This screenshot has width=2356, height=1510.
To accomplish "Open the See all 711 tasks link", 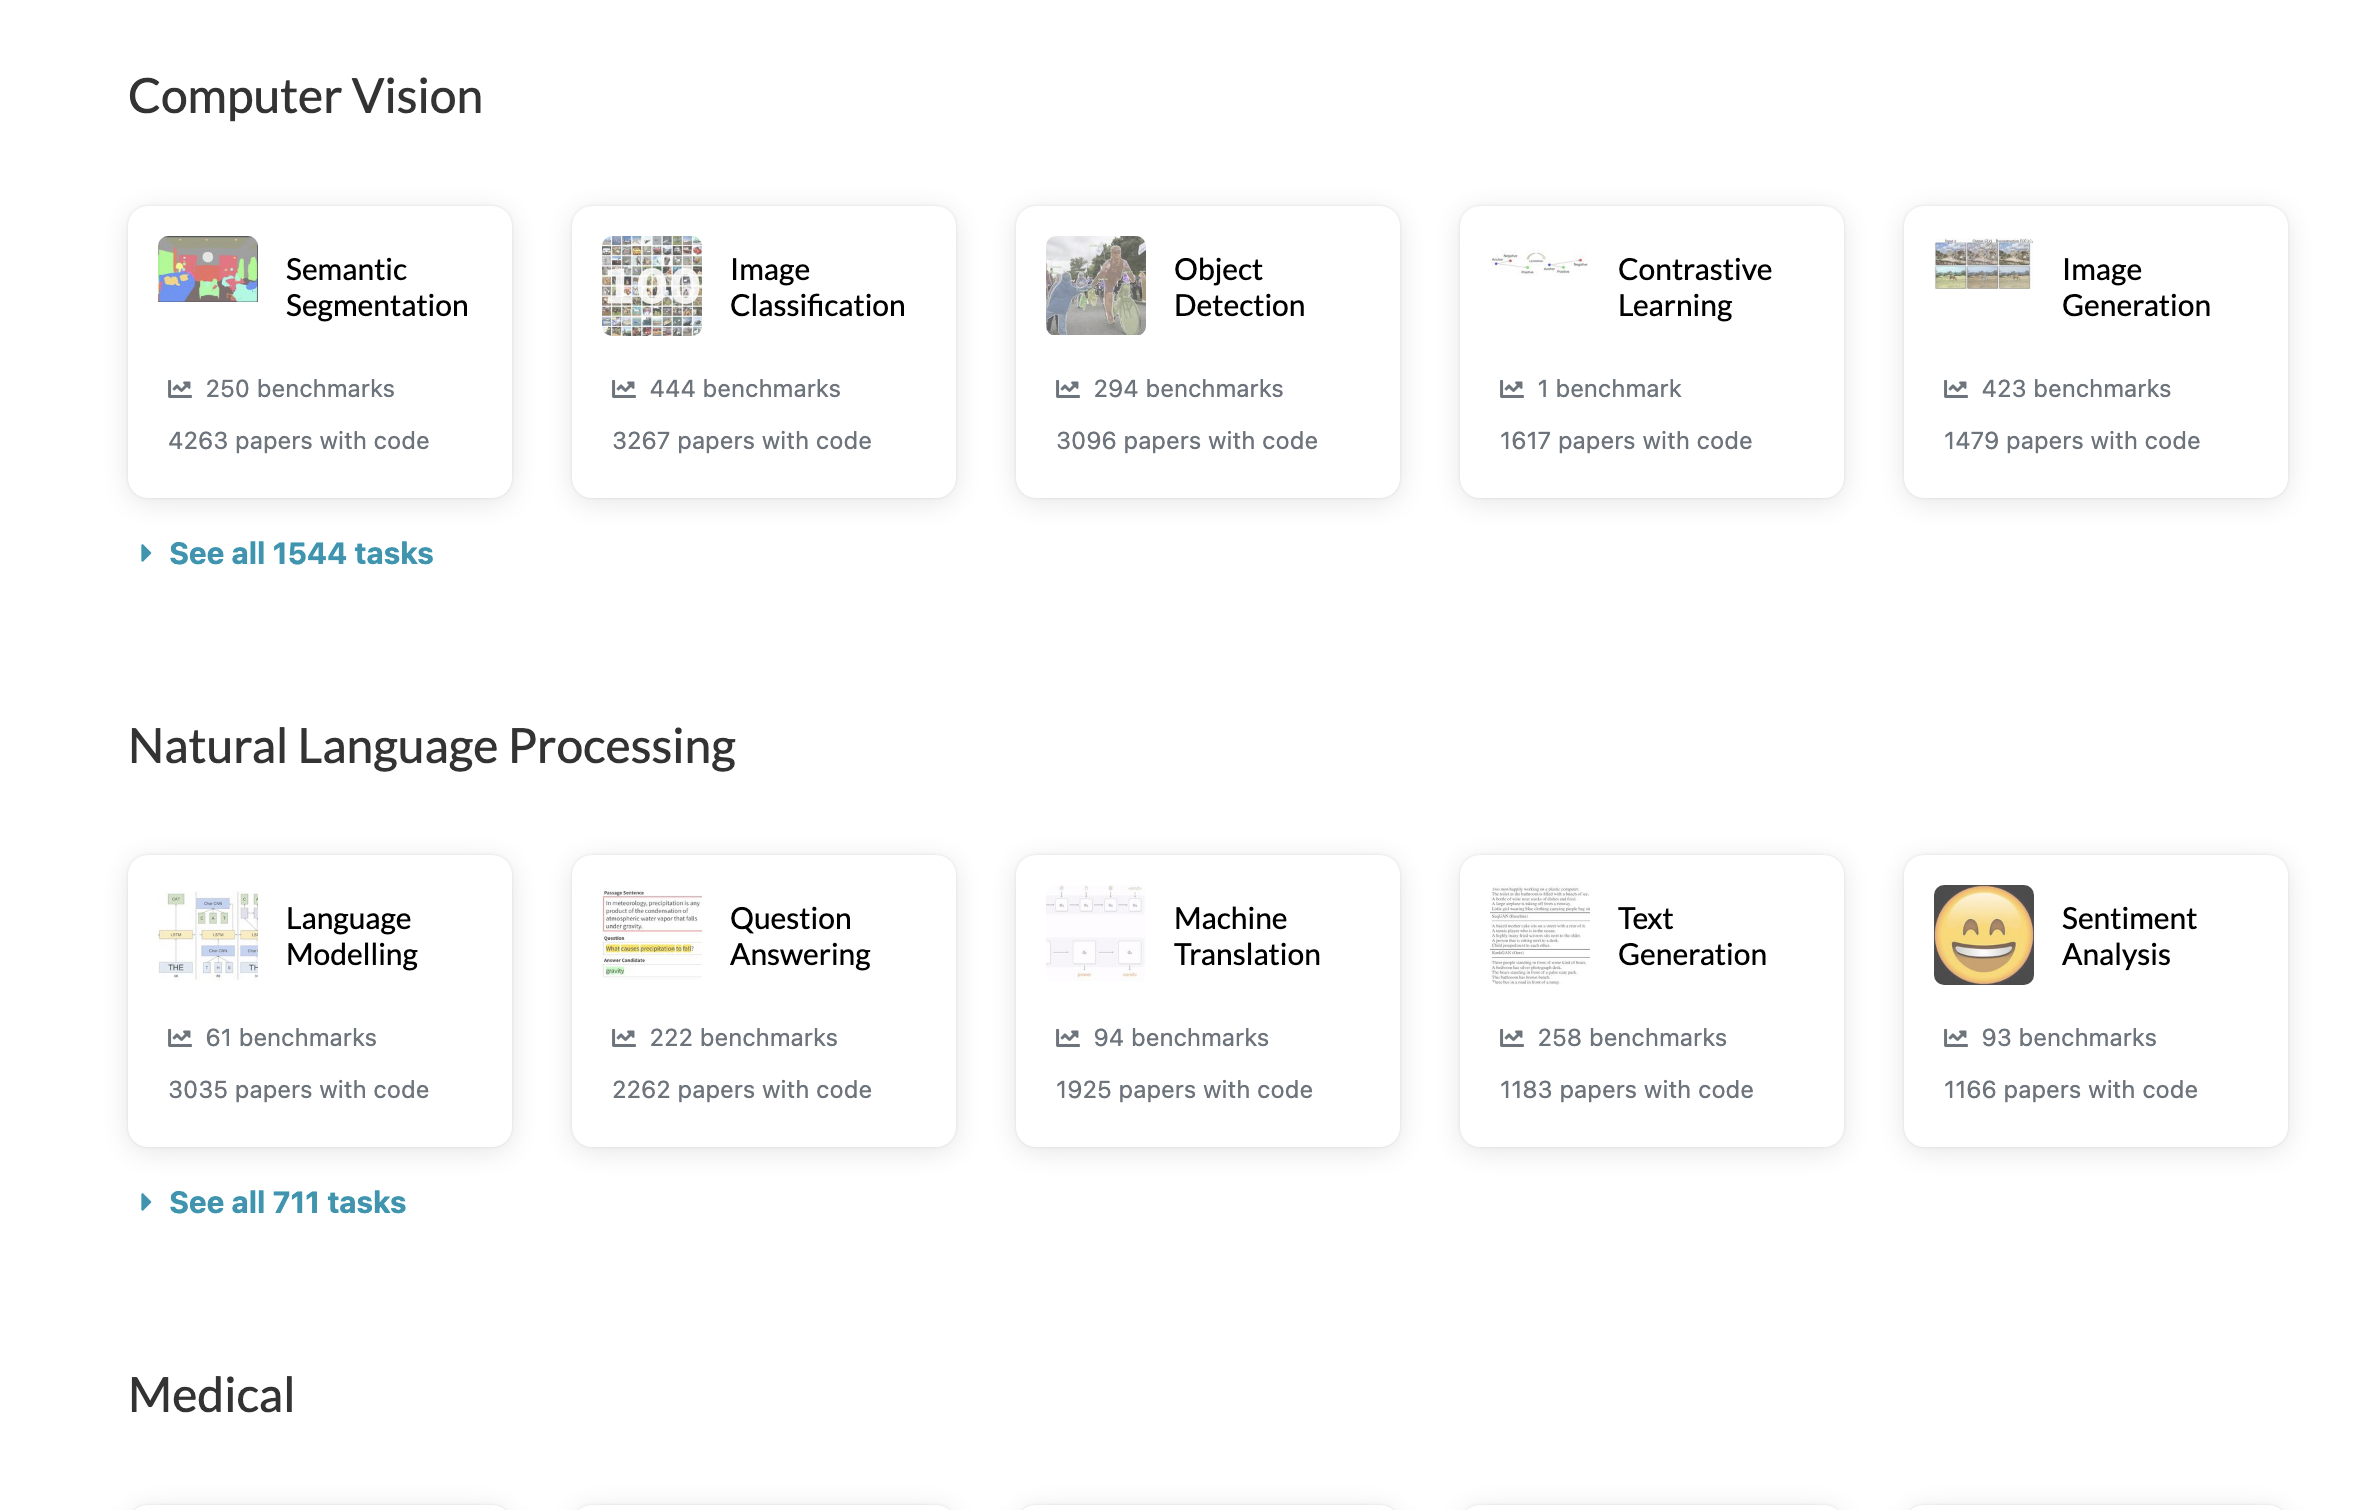I will pyautogui.click(x=287, y=1202).
